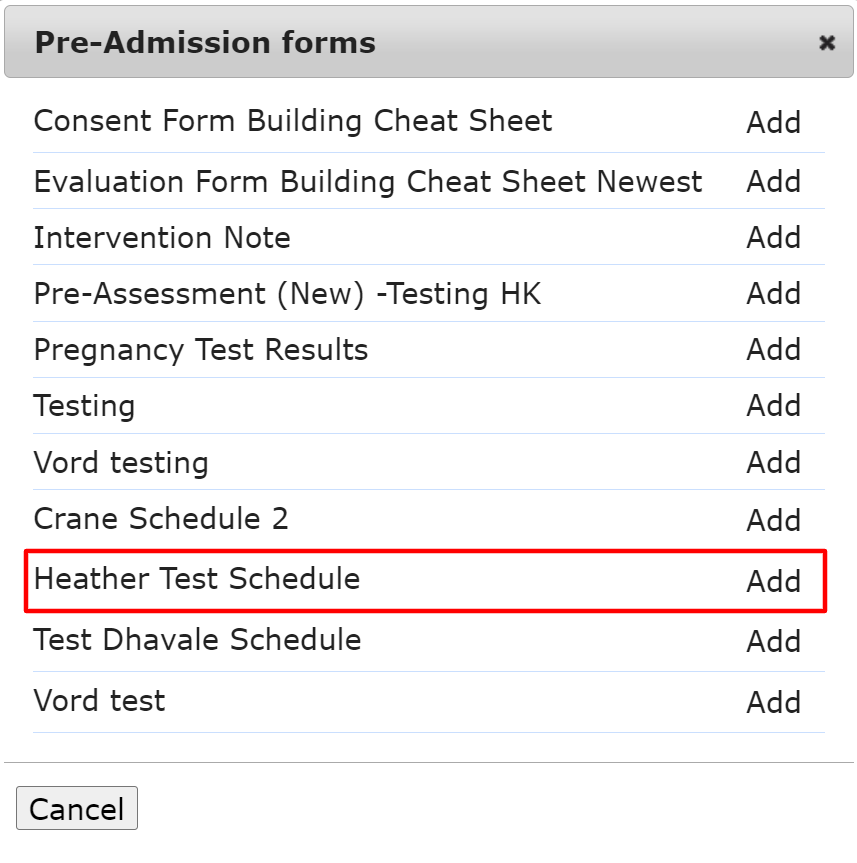Select the Vord test label

[99, 701]
